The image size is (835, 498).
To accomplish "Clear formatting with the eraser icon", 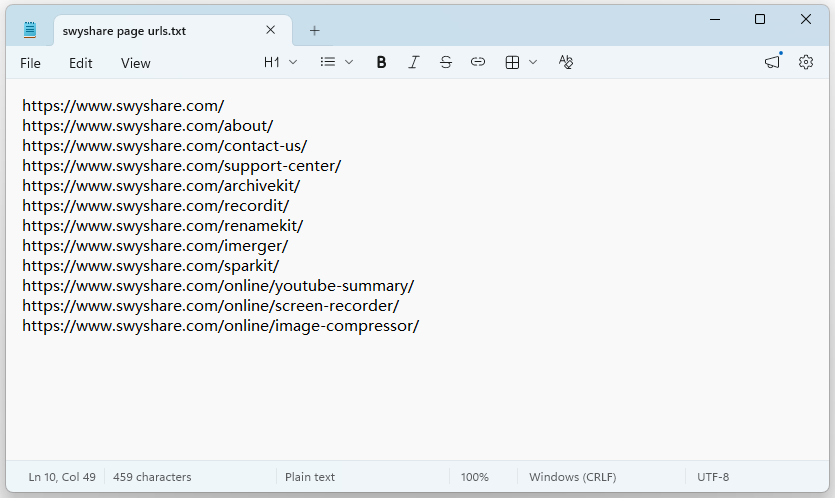I will (x=566, y=62).
